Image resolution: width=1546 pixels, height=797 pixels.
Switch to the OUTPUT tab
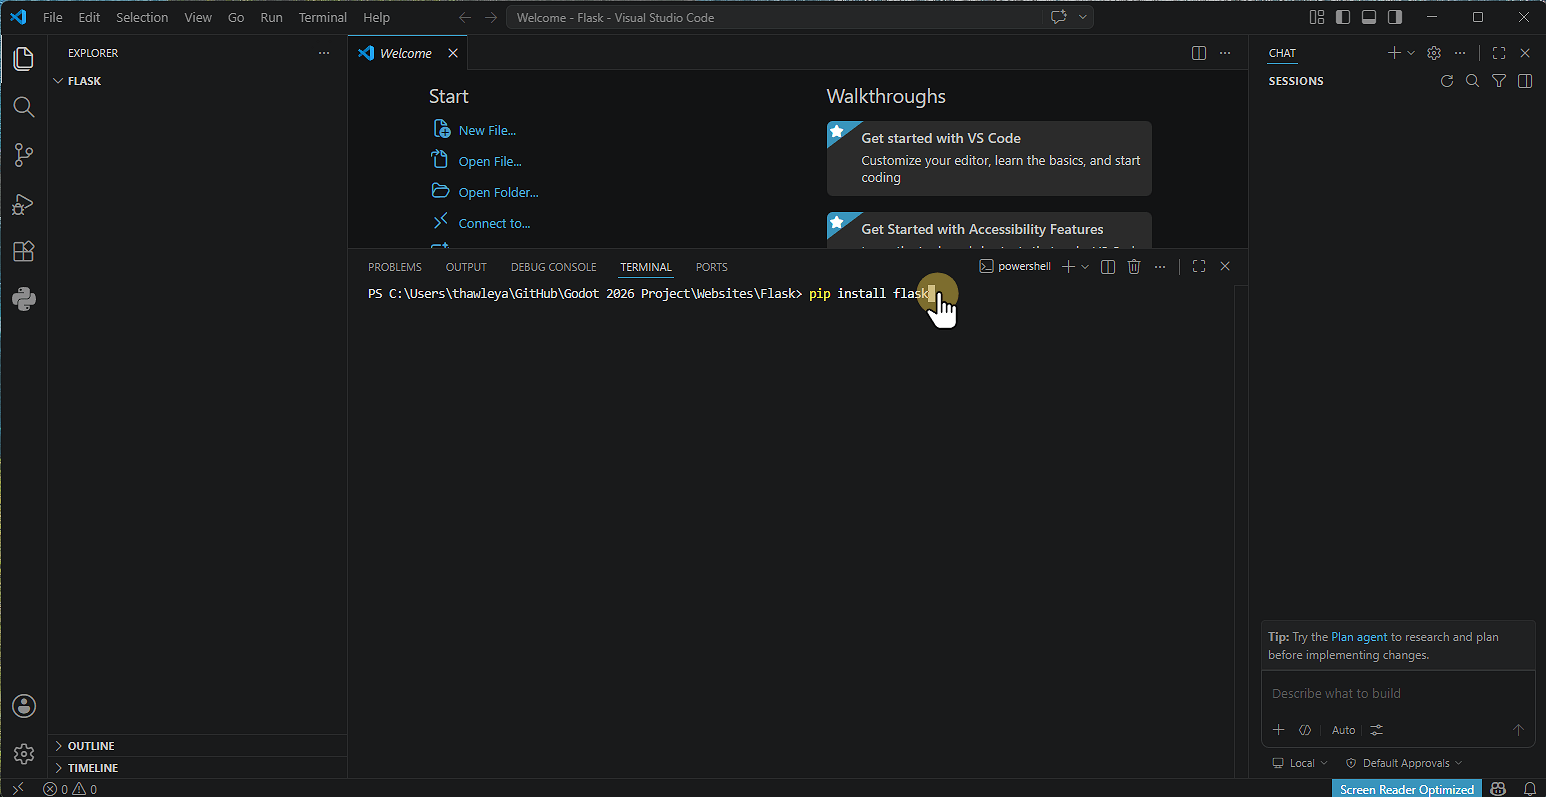click(x=466, y=267)
